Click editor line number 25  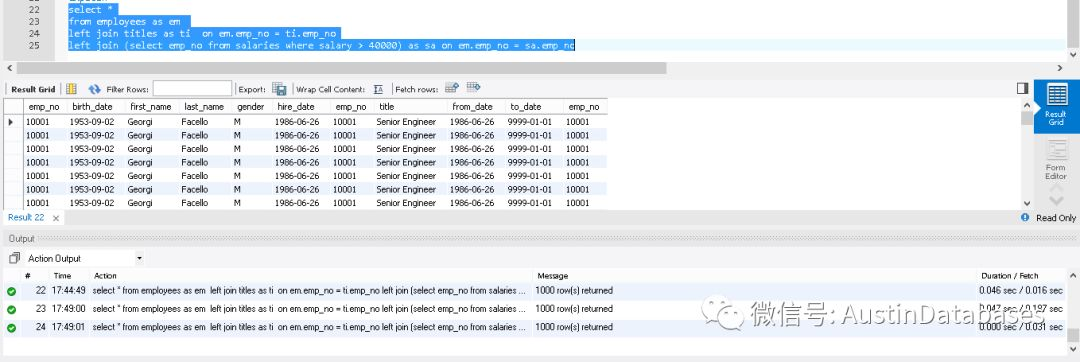34,45
